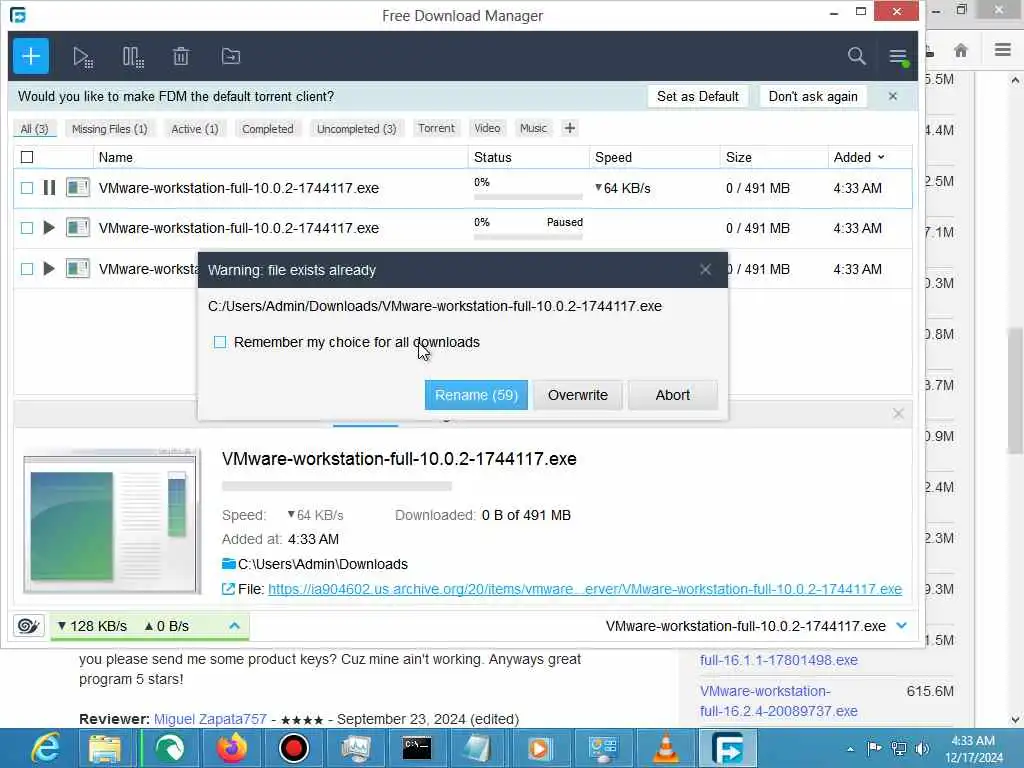Open the search magnifier in FDM toolbar

coord(856,56)
